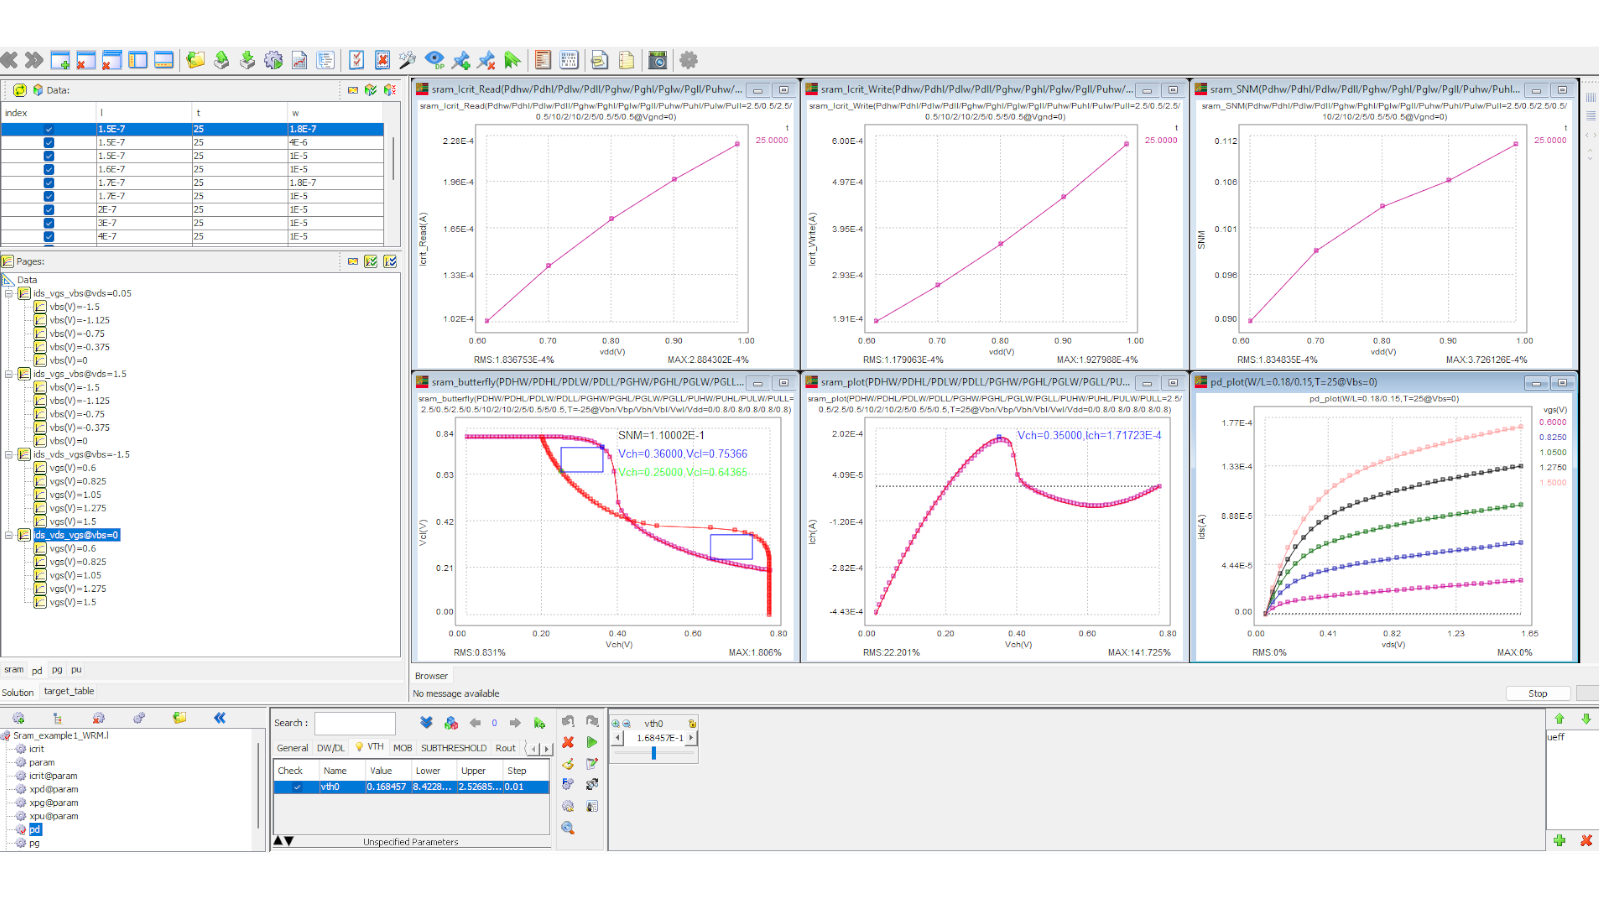Click the red X delete icon beside the parameter table
Screen dimensions: 1600x900
tap(568, 742)
